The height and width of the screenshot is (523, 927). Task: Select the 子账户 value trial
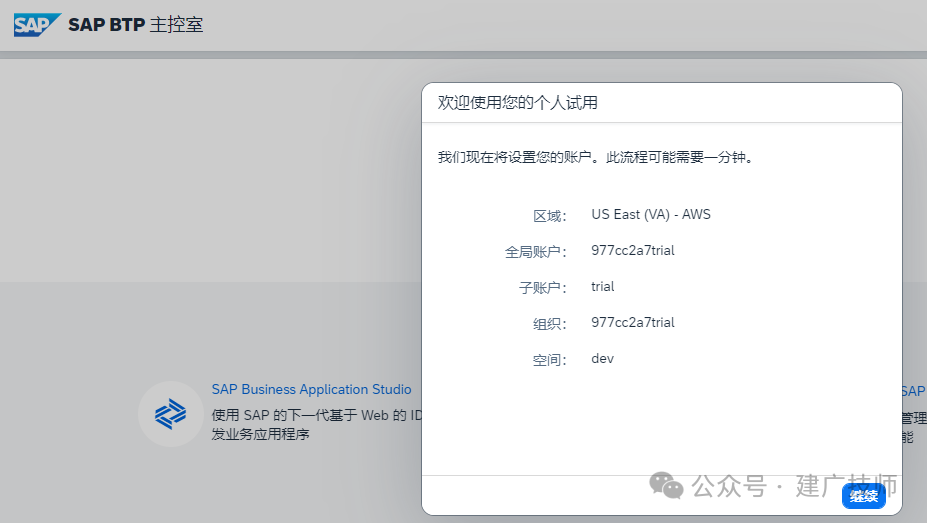tap(602, 287)
